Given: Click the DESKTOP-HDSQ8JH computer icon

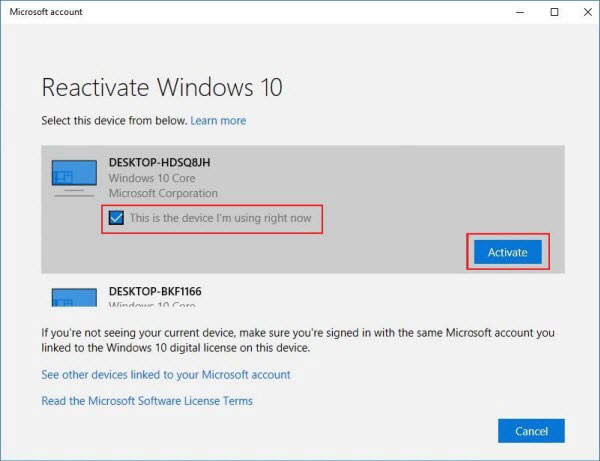Looking at the screenshot, I should point(74,178).
